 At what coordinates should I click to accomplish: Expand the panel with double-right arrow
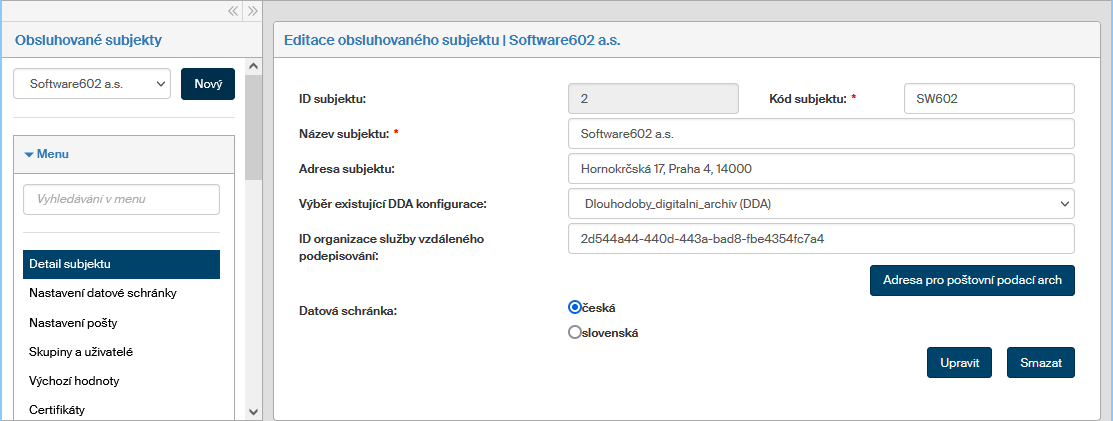[x=253, y=11]
